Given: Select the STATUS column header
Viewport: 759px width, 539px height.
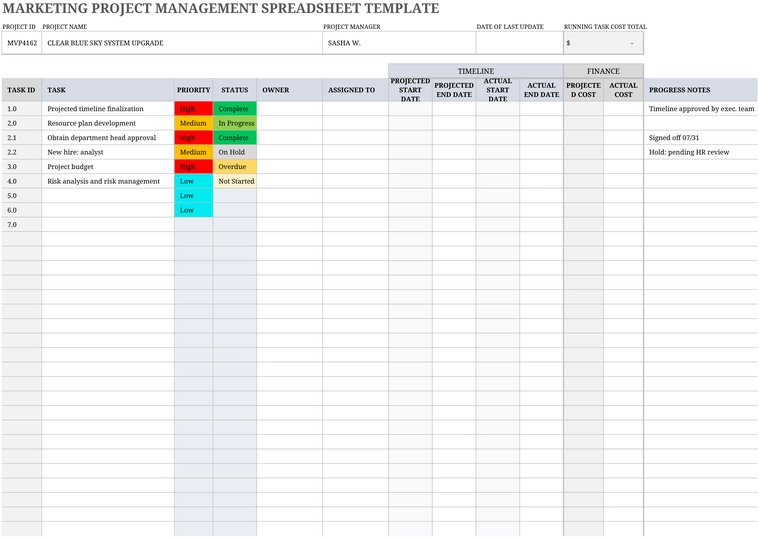Looking at the screenshot, I should (x=235, y=90).
